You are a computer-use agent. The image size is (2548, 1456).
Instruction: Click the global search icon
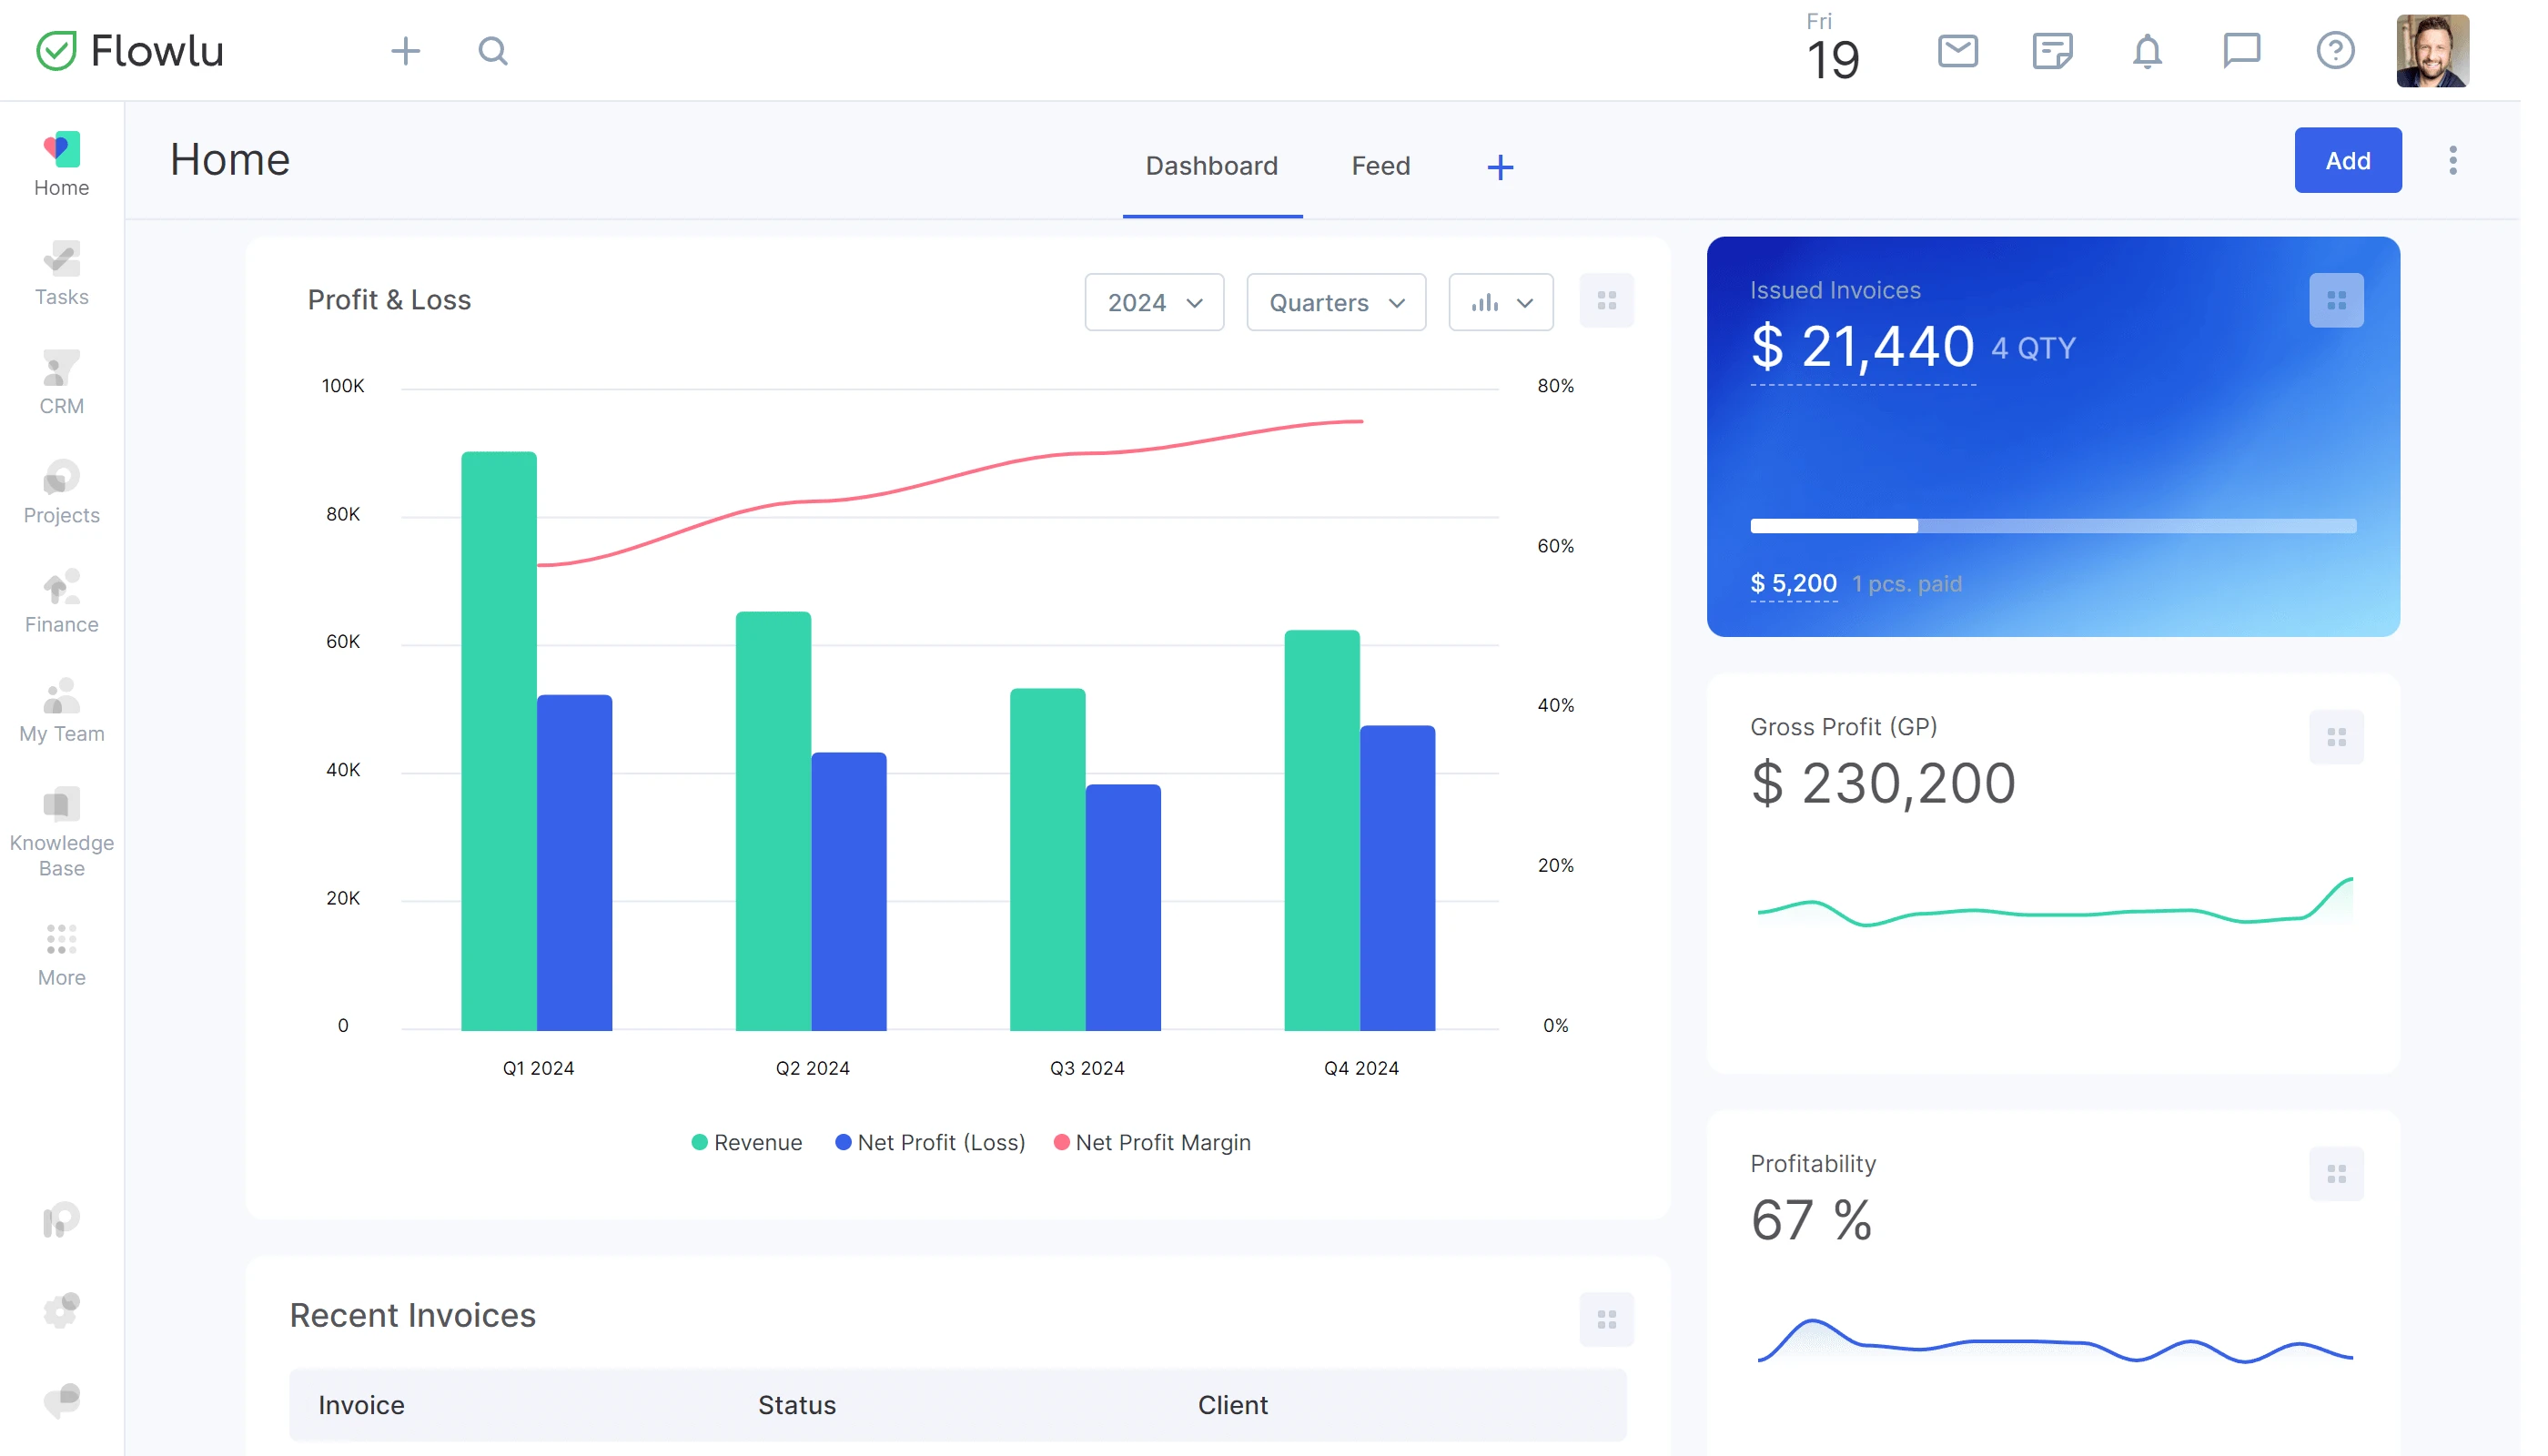point(492,51)
